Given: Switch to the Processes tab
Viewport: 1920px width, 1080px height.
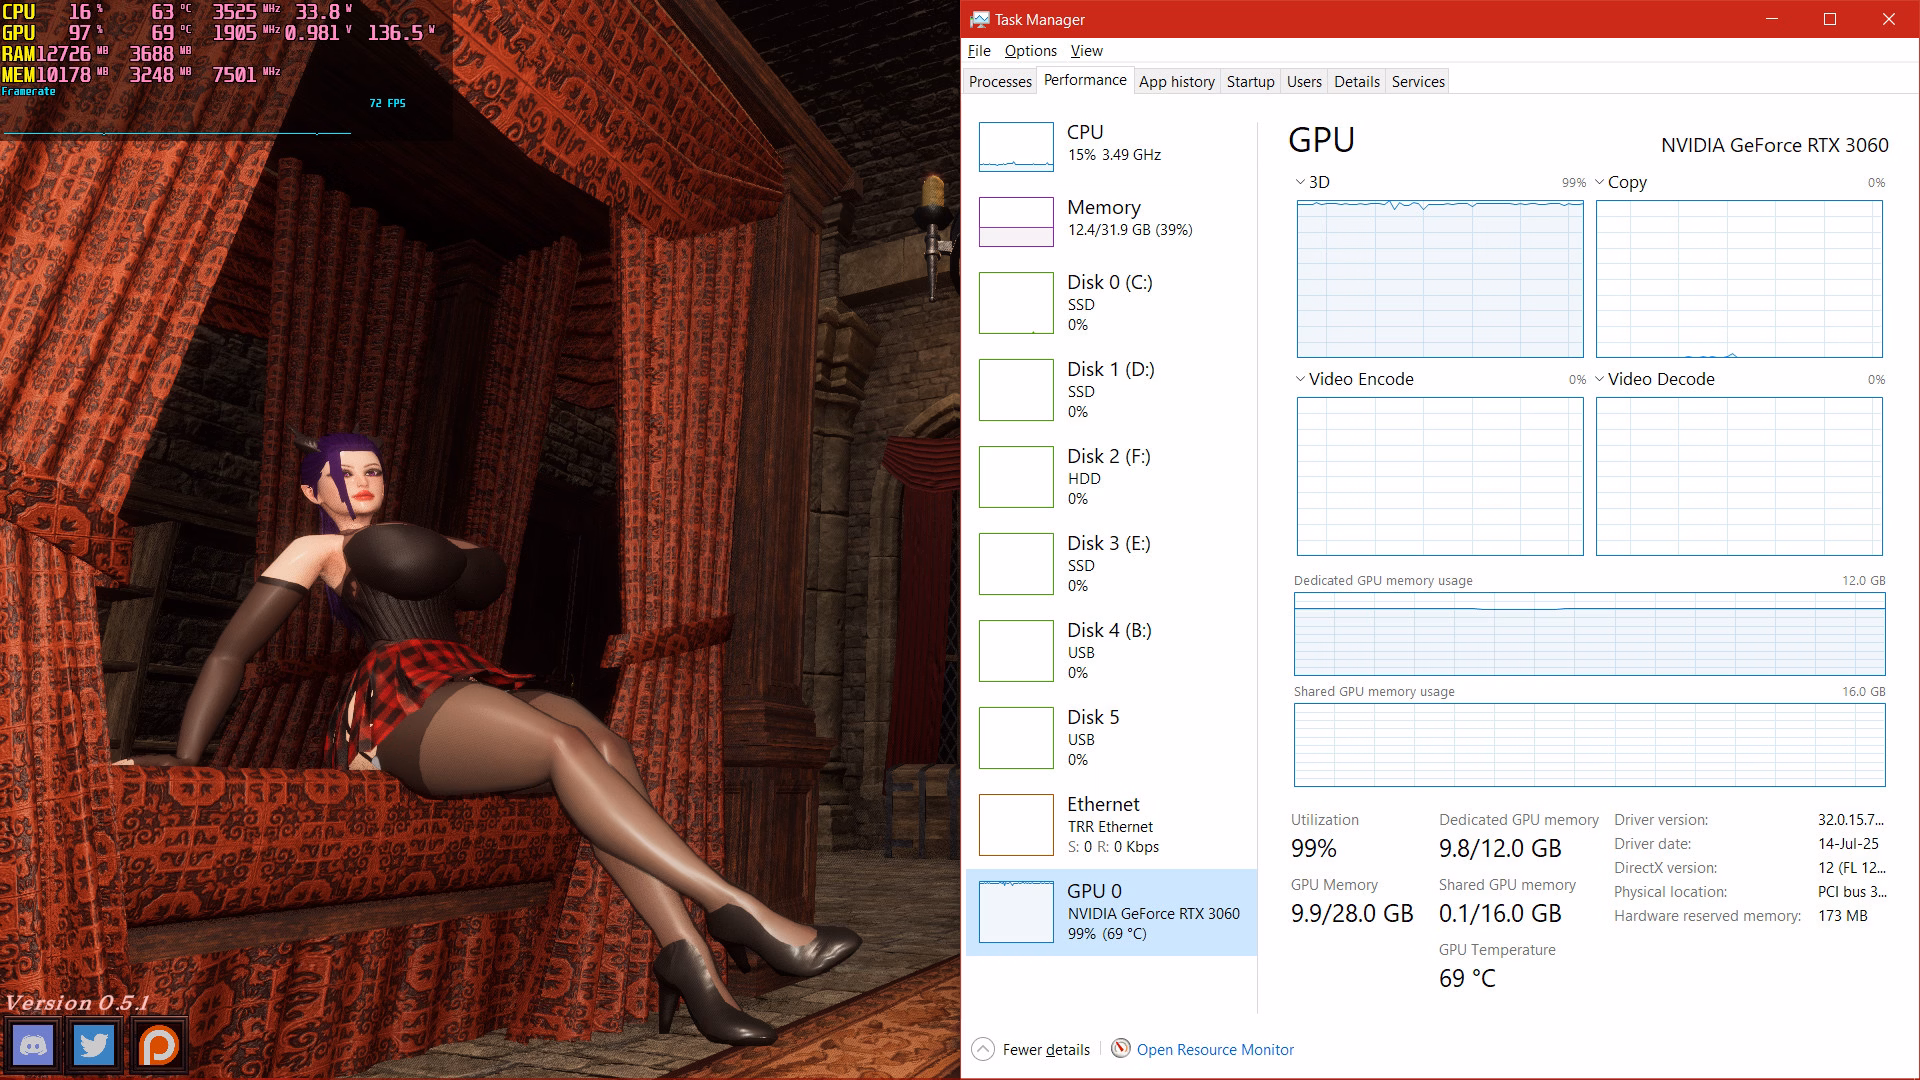Looking at the screenshot, I should coord(1000,82).
